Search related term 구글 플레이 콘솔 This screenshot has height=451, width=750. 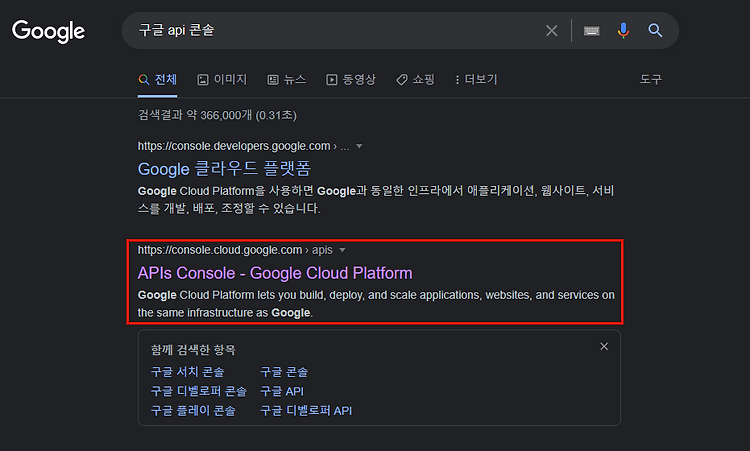pyautogui.click(x=193, y=411)
